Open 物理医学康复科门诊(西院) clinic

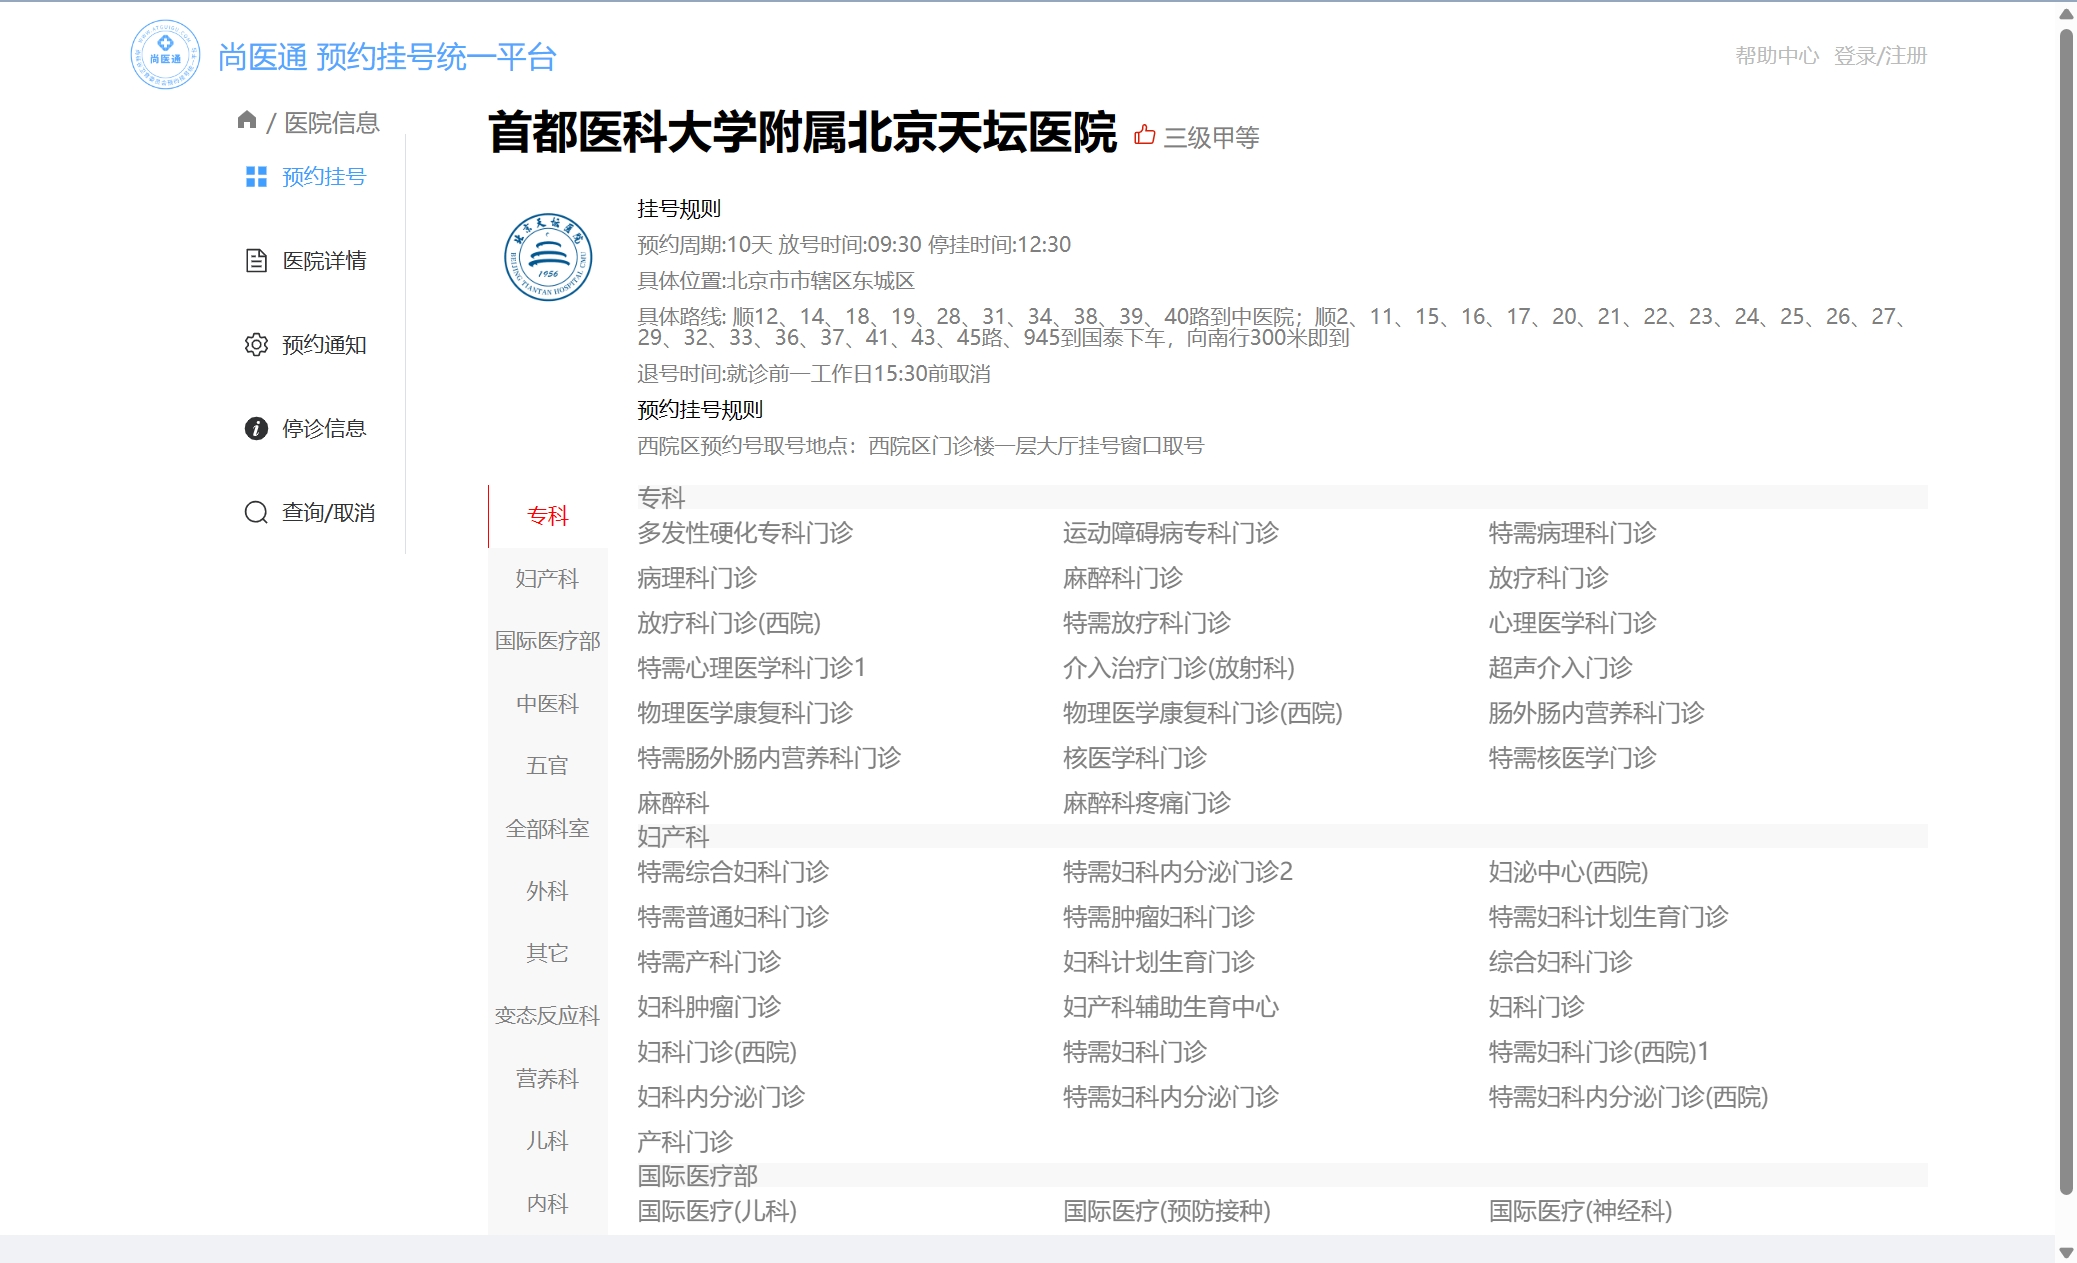click(x=1203, y=713)
